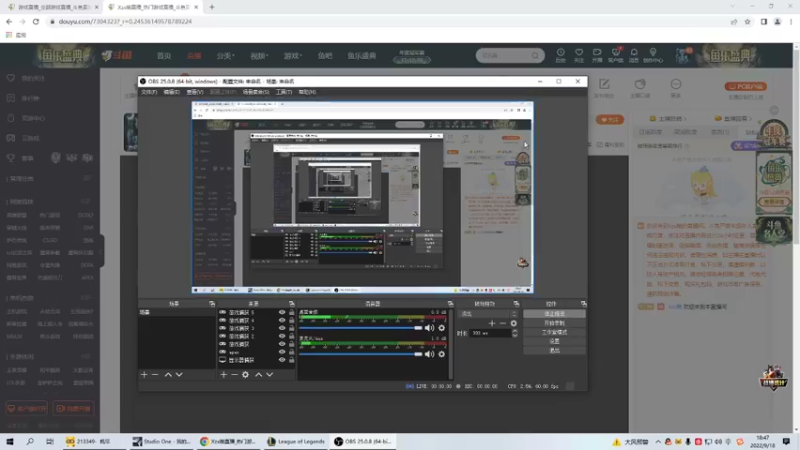
Task: Open Studio One from taskbar
Action: [162, 442]
